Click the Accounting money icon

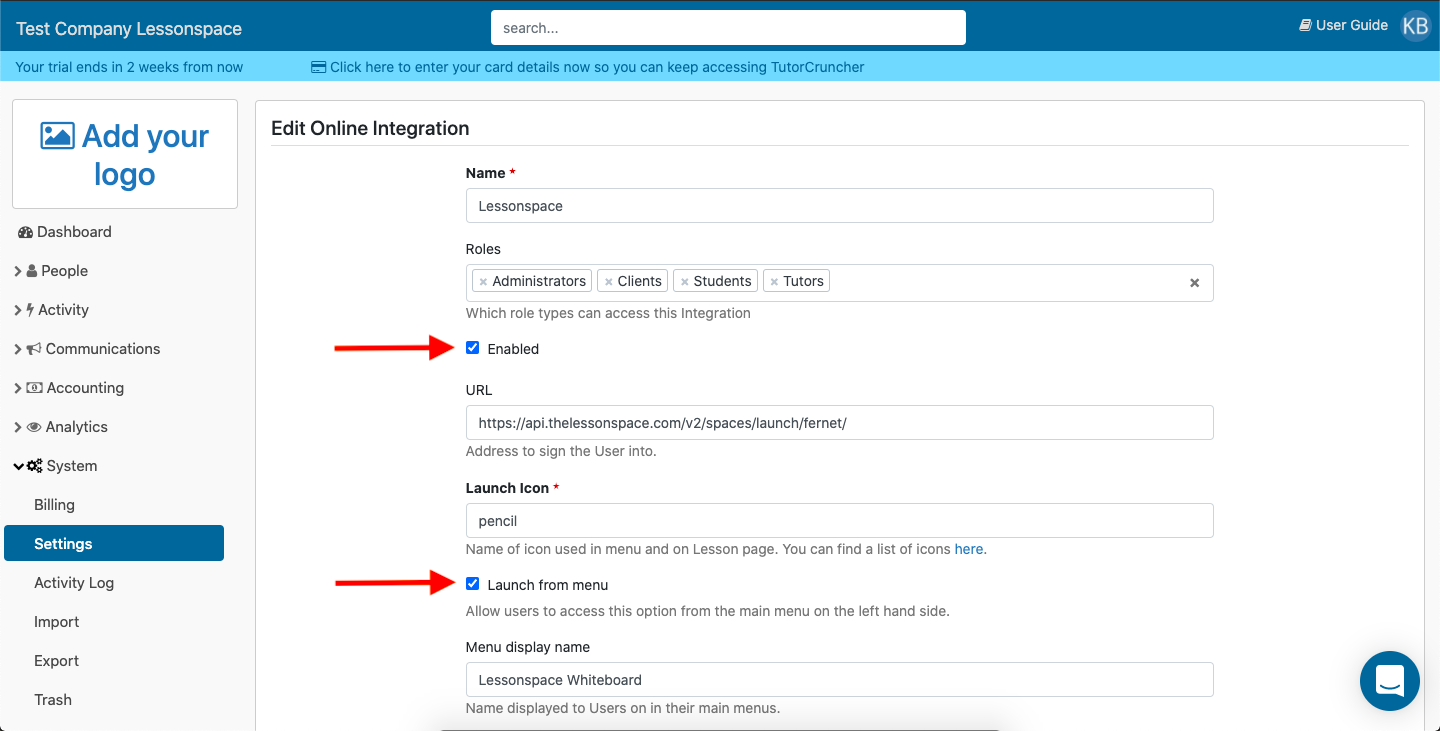pos(34,388)
